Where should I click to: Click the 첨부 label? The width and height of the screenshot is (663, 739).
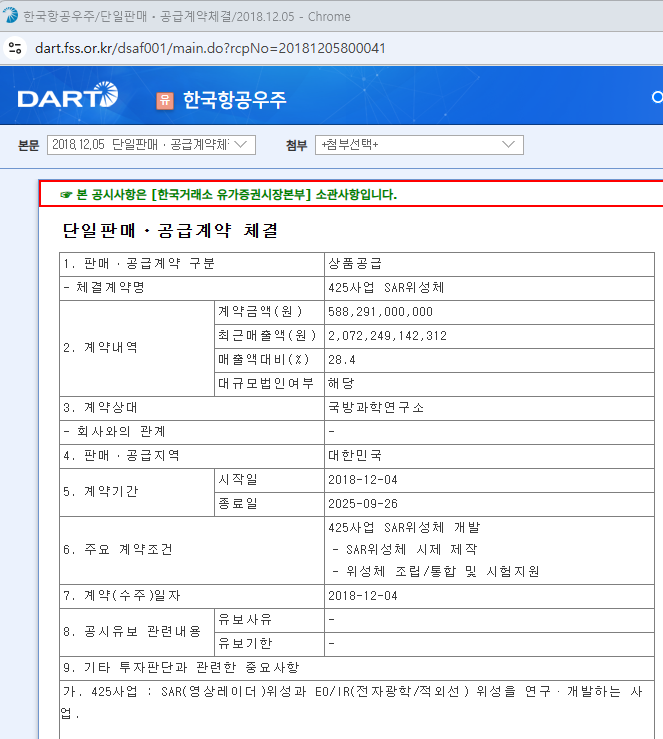(x=296, y=146)
